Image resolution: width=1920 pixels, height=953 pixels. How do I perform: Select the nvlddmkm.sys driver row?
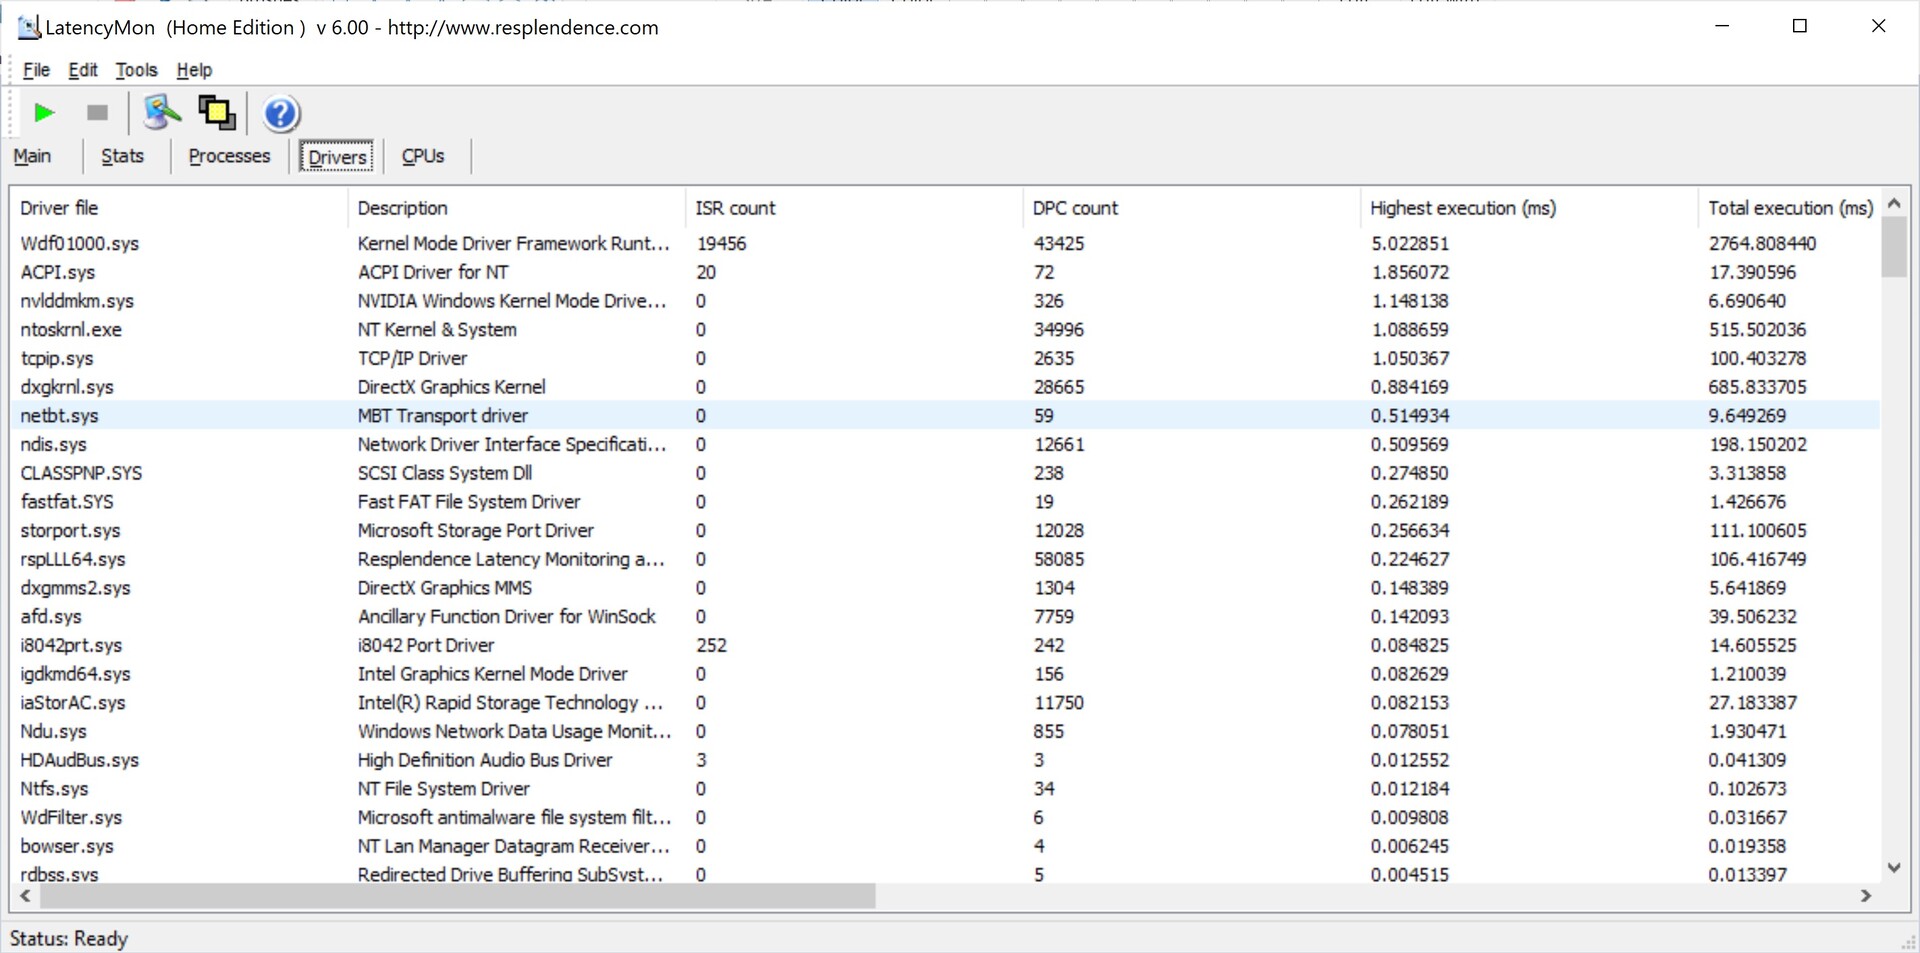77,301
